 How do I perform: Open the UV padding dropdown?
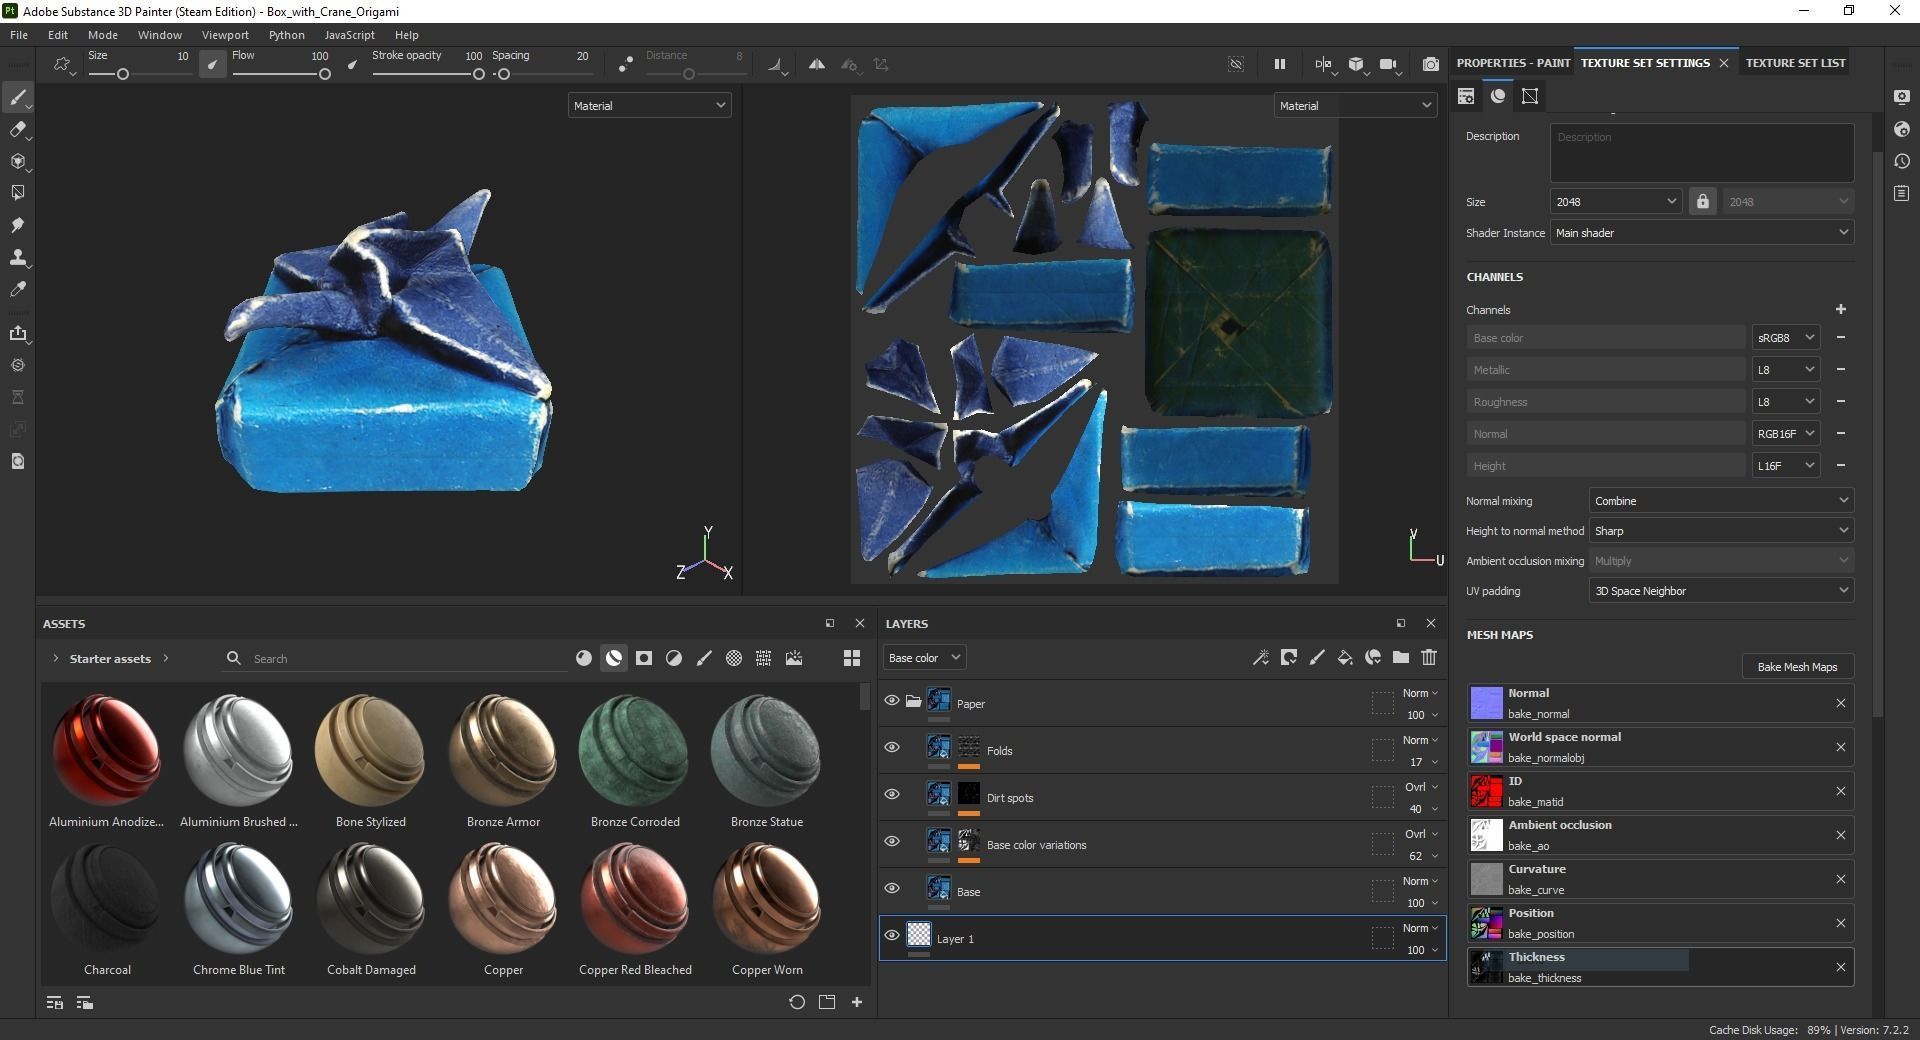coord(1721,591)
